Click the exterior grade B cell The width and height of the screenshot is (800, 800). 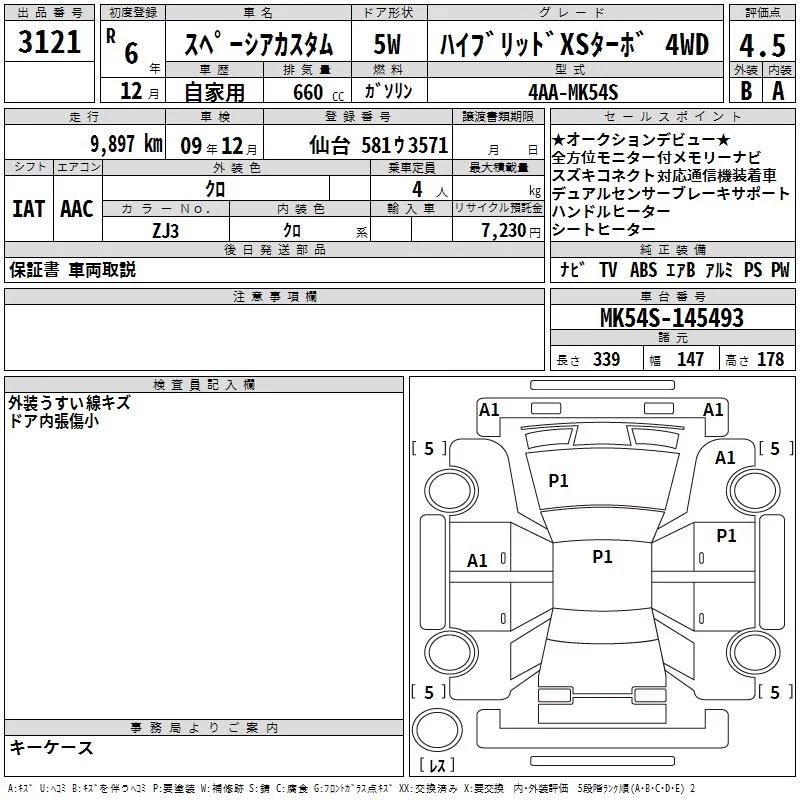(x=745, y=90)
